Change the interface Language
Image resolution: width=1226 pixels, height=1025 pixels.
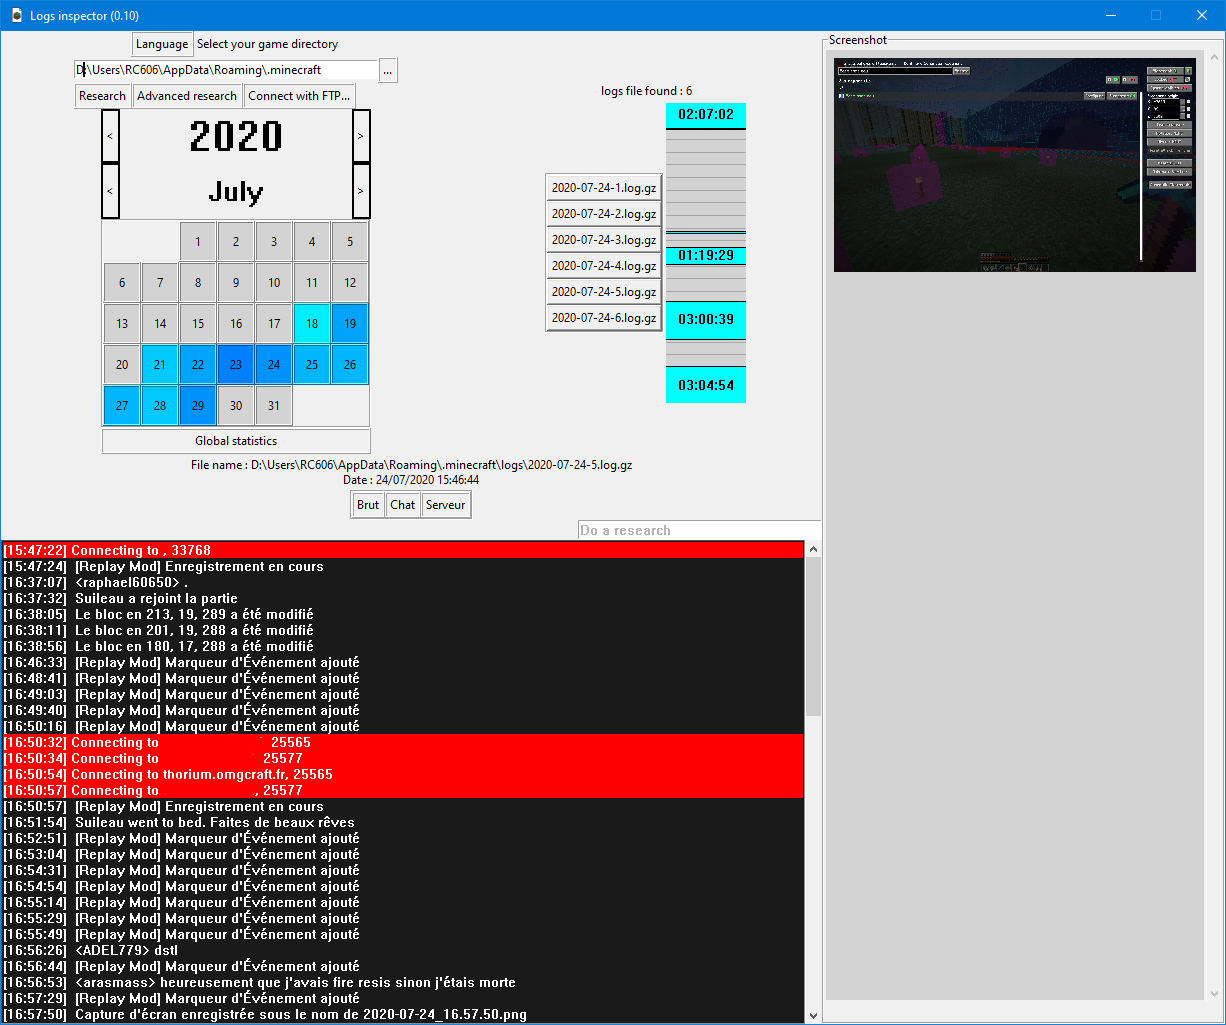[x=162, y=44]
